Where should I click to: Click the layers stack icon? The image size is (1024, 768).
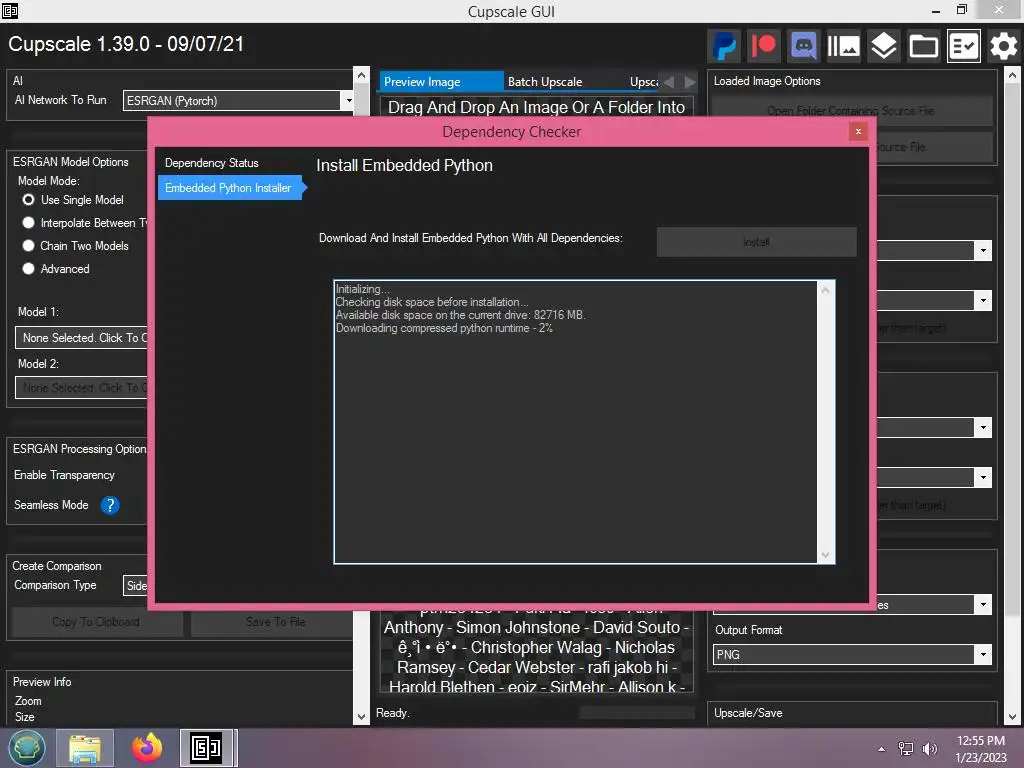884,46
